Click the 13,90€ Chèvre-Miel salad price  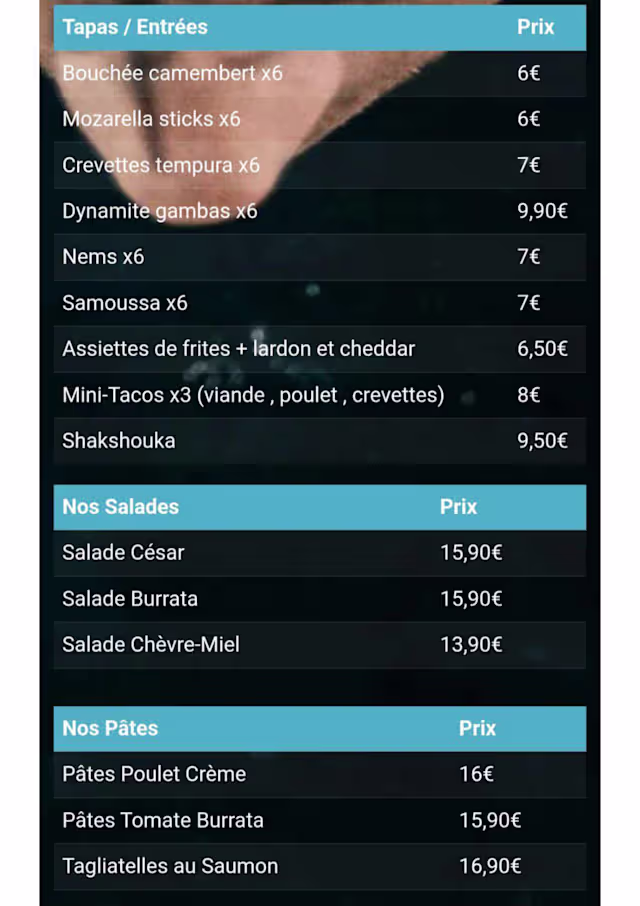(471, 645)
